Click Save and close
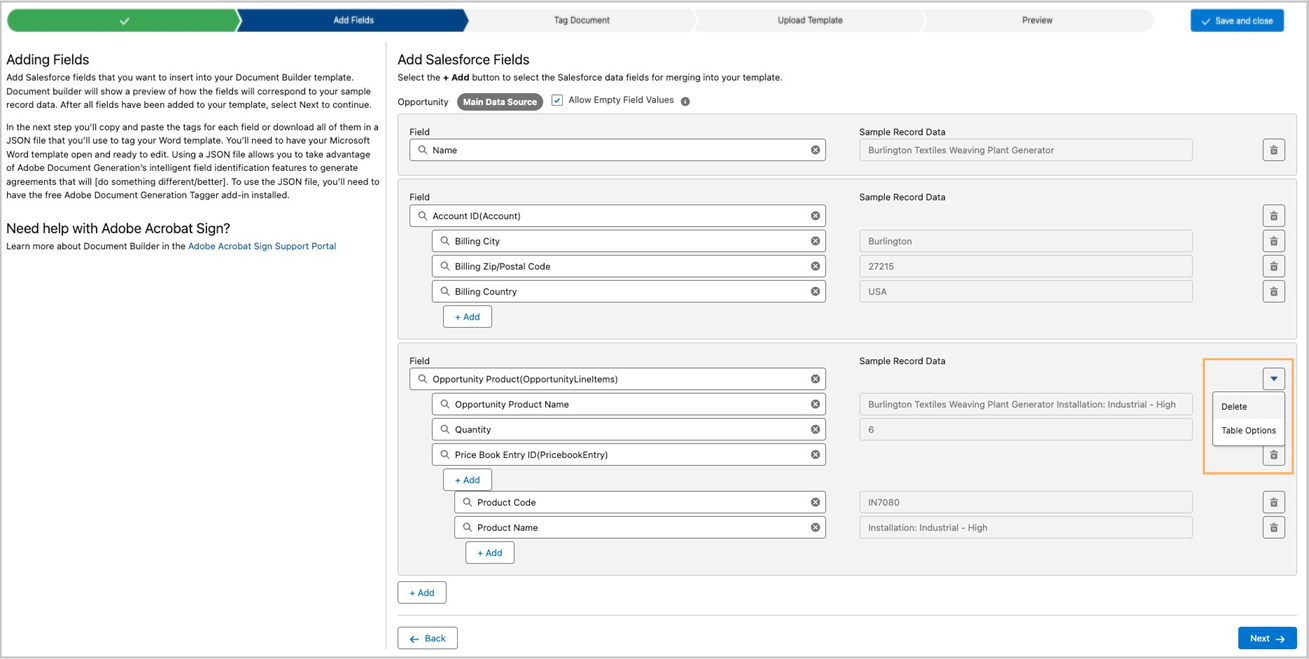 point(1237,19)
